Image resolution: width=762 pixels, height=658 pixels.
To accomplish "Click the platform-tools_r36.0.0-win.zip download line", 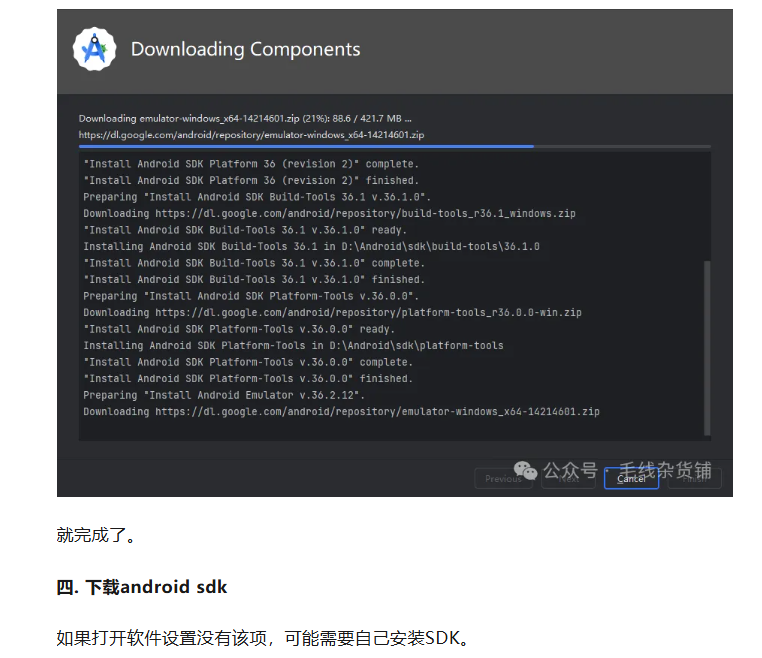I will click(332, 312).
